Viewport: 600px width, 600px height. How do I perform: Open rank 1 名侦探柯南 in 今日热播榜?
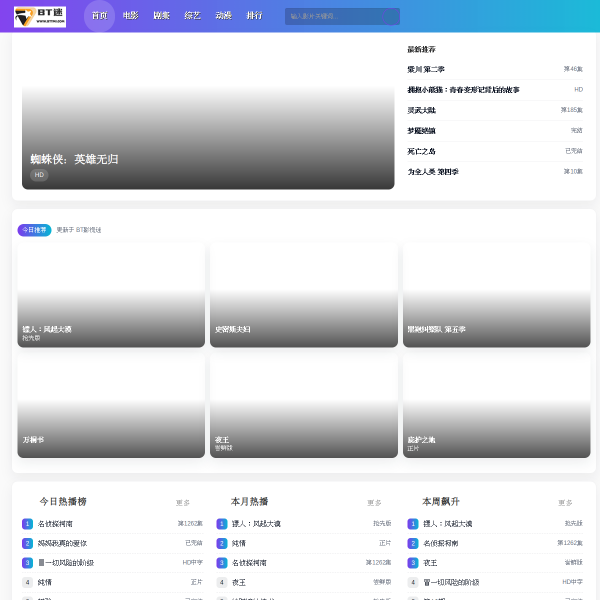[112, 523]
